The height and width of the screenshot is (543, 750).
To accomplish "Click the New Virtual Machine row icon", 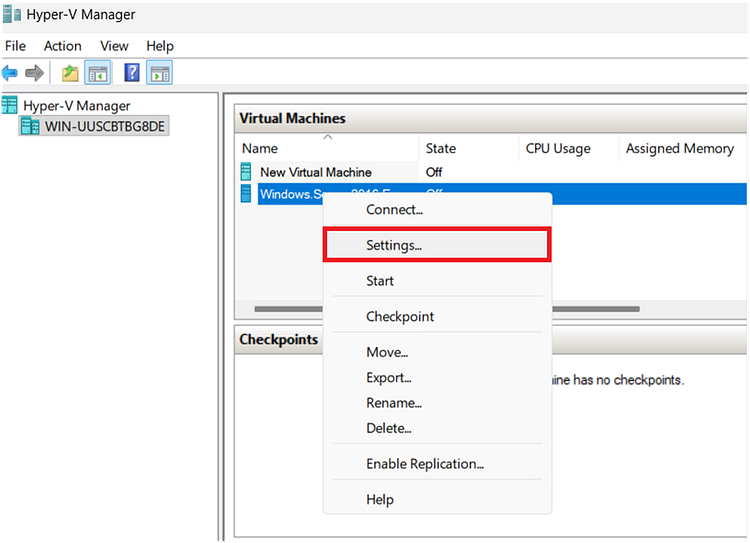I will pos(246,172).
